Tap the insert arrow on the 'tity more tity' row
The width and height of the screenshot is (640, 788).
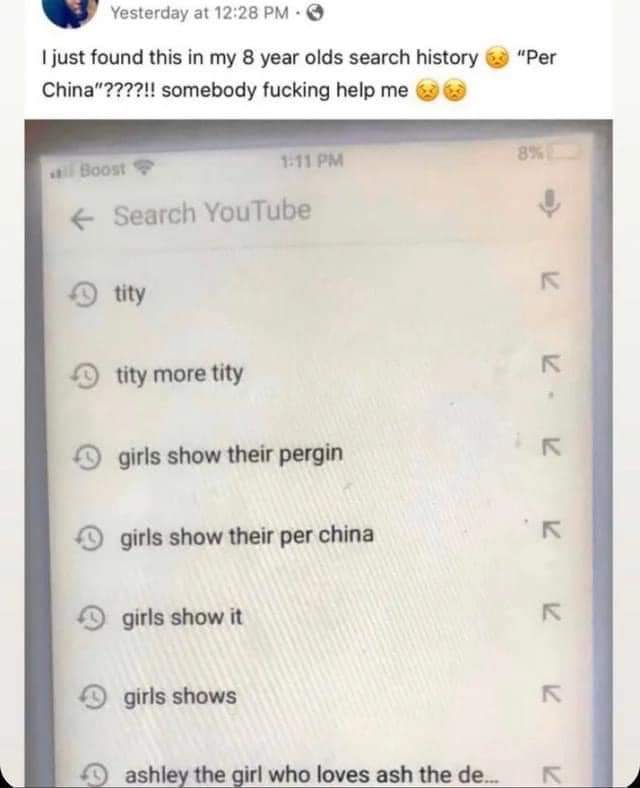(x=551, y=364)
